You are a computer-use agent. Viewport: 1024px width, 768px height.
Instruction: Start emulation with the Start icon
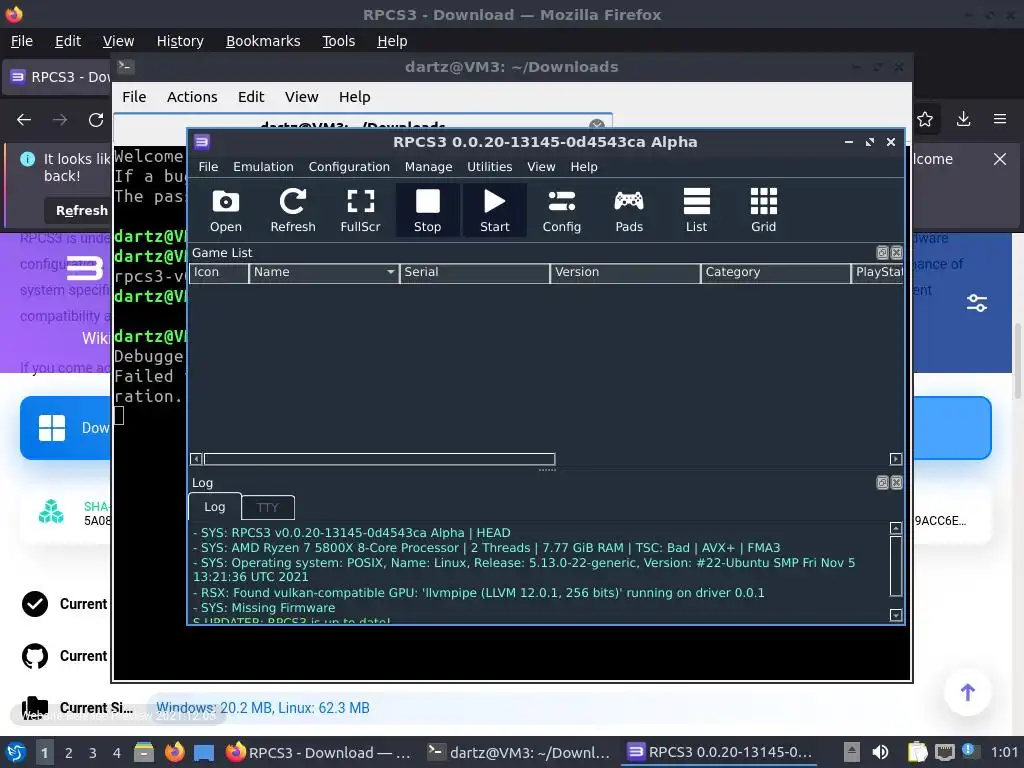pos(494,210)
